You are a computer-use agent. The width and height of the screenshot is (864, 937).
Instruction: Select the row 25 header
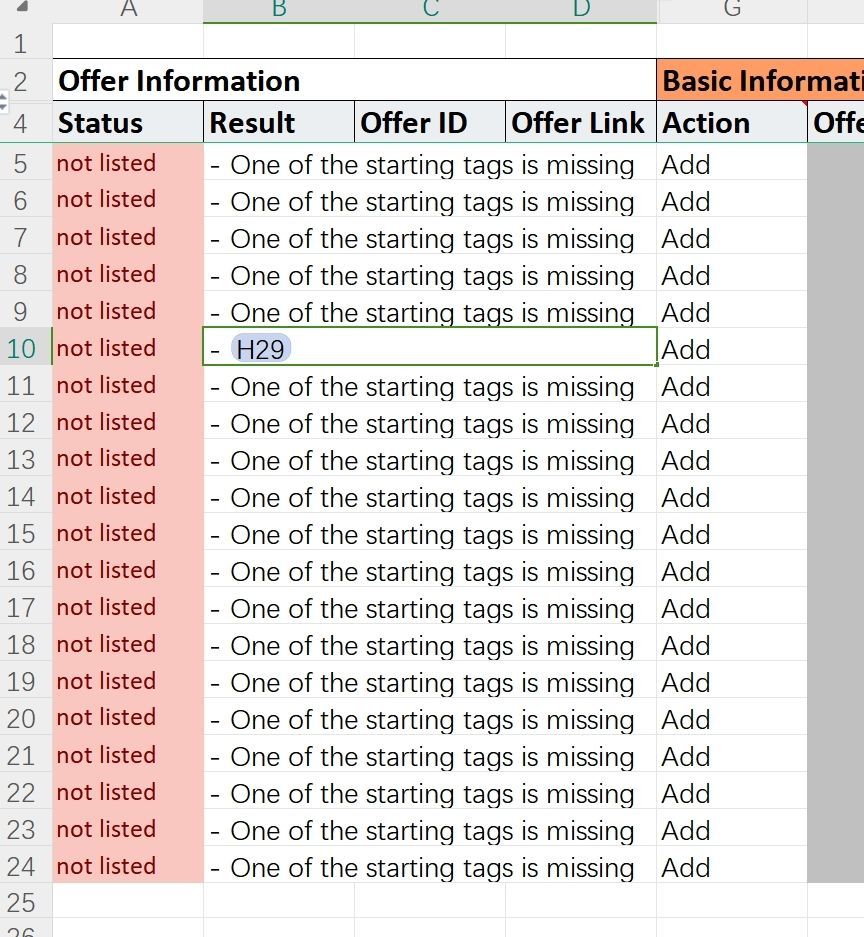(22, 903)
